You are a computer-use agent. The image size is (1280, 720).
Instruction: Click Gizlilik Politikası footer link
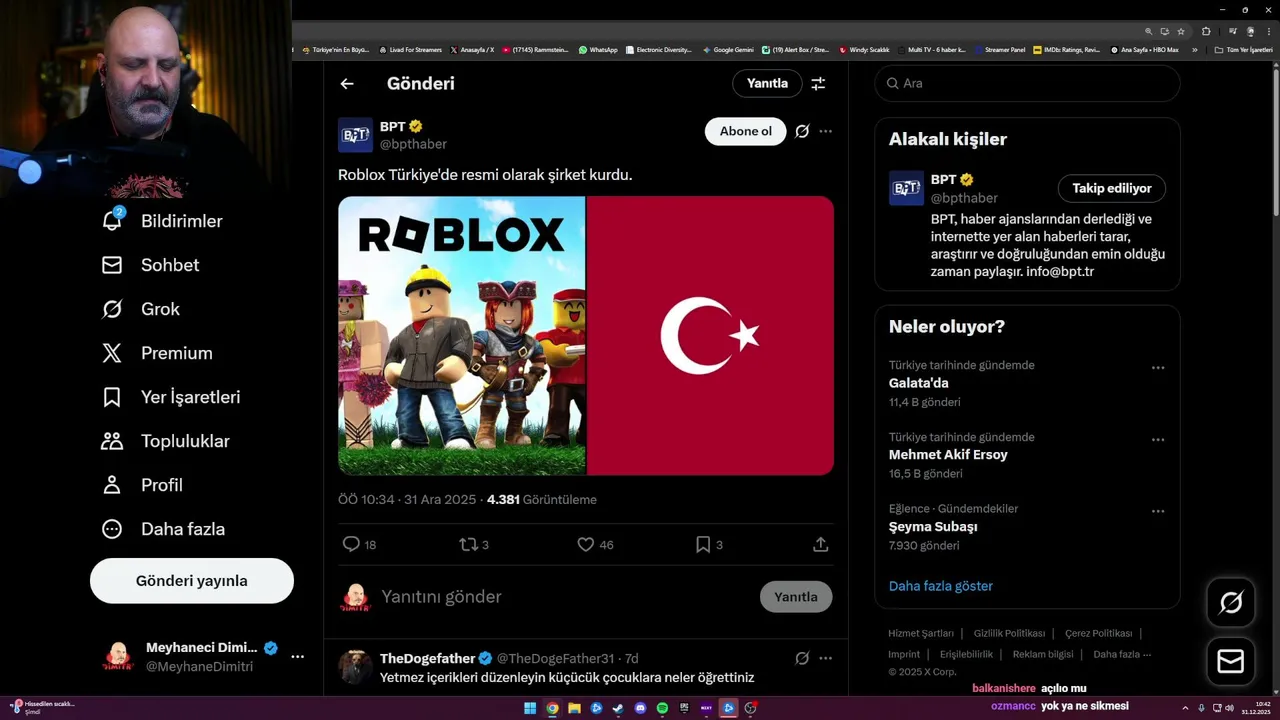pyautogui.click(x=1009, y=633)
